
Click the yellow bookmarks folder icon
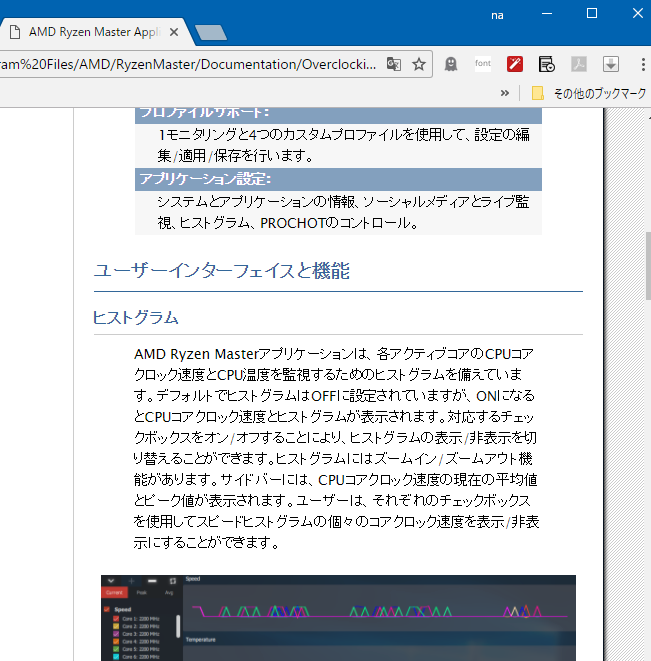click(537, 93)
